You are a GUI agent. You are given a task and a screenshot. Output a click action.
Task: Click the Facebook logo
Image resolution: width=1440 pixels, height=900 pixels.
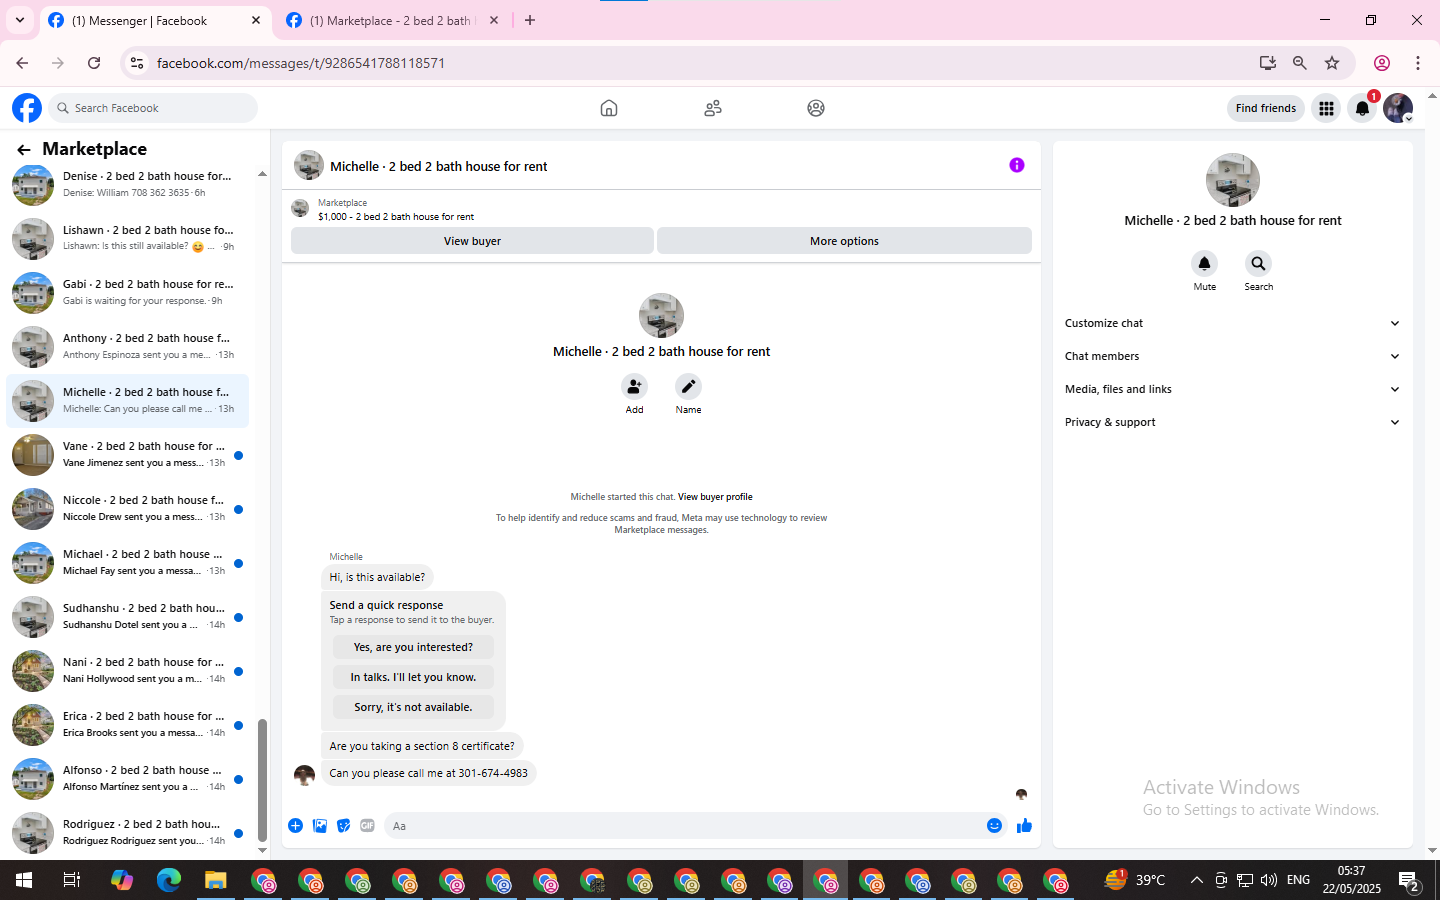27,108
